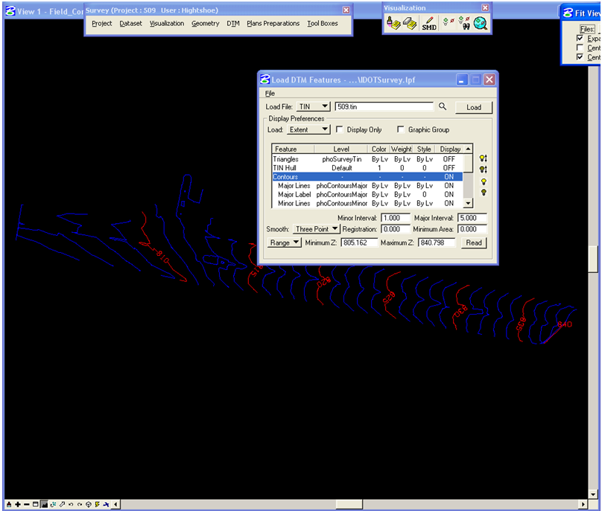Viewport: 602px width, 511px height.
Task: Click the Zoom Out minus icon
Action: click(x=26, y=504)
